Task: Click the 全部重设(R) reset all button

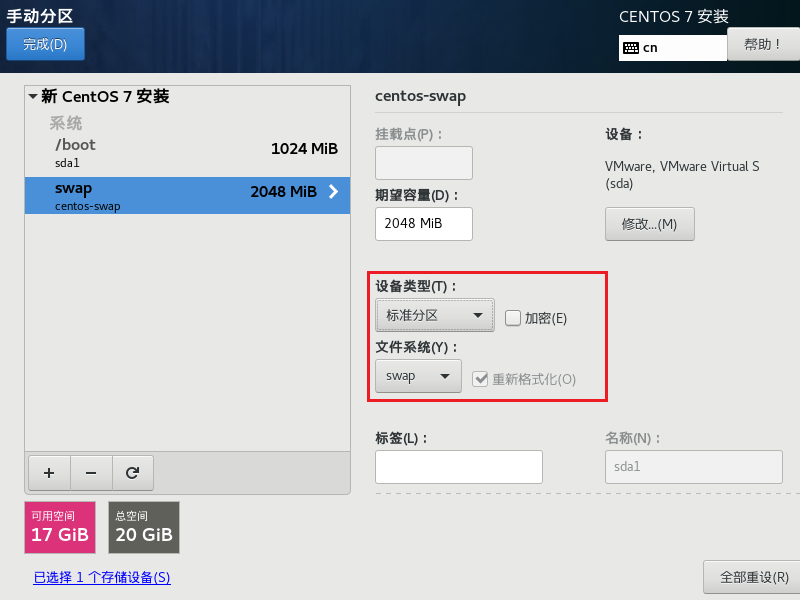Action: tap(752, 577)
